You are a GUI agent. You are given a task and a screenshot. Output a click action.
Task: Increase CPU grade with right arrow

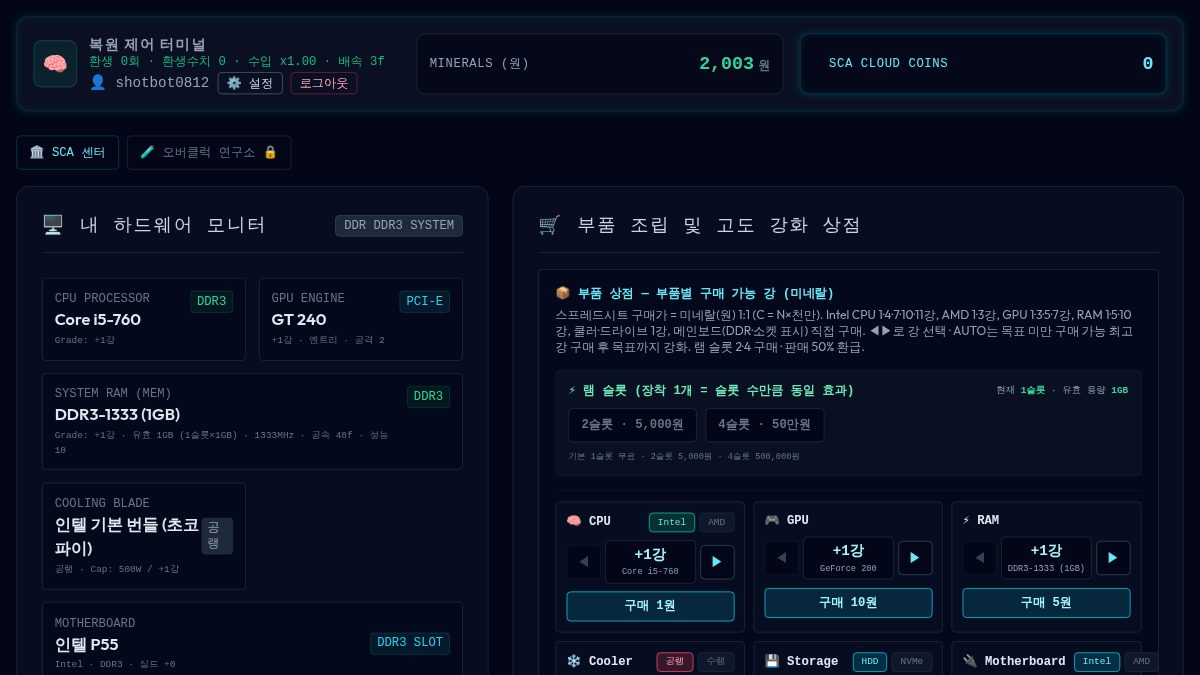pyautogui.click(x=717, y=562)
